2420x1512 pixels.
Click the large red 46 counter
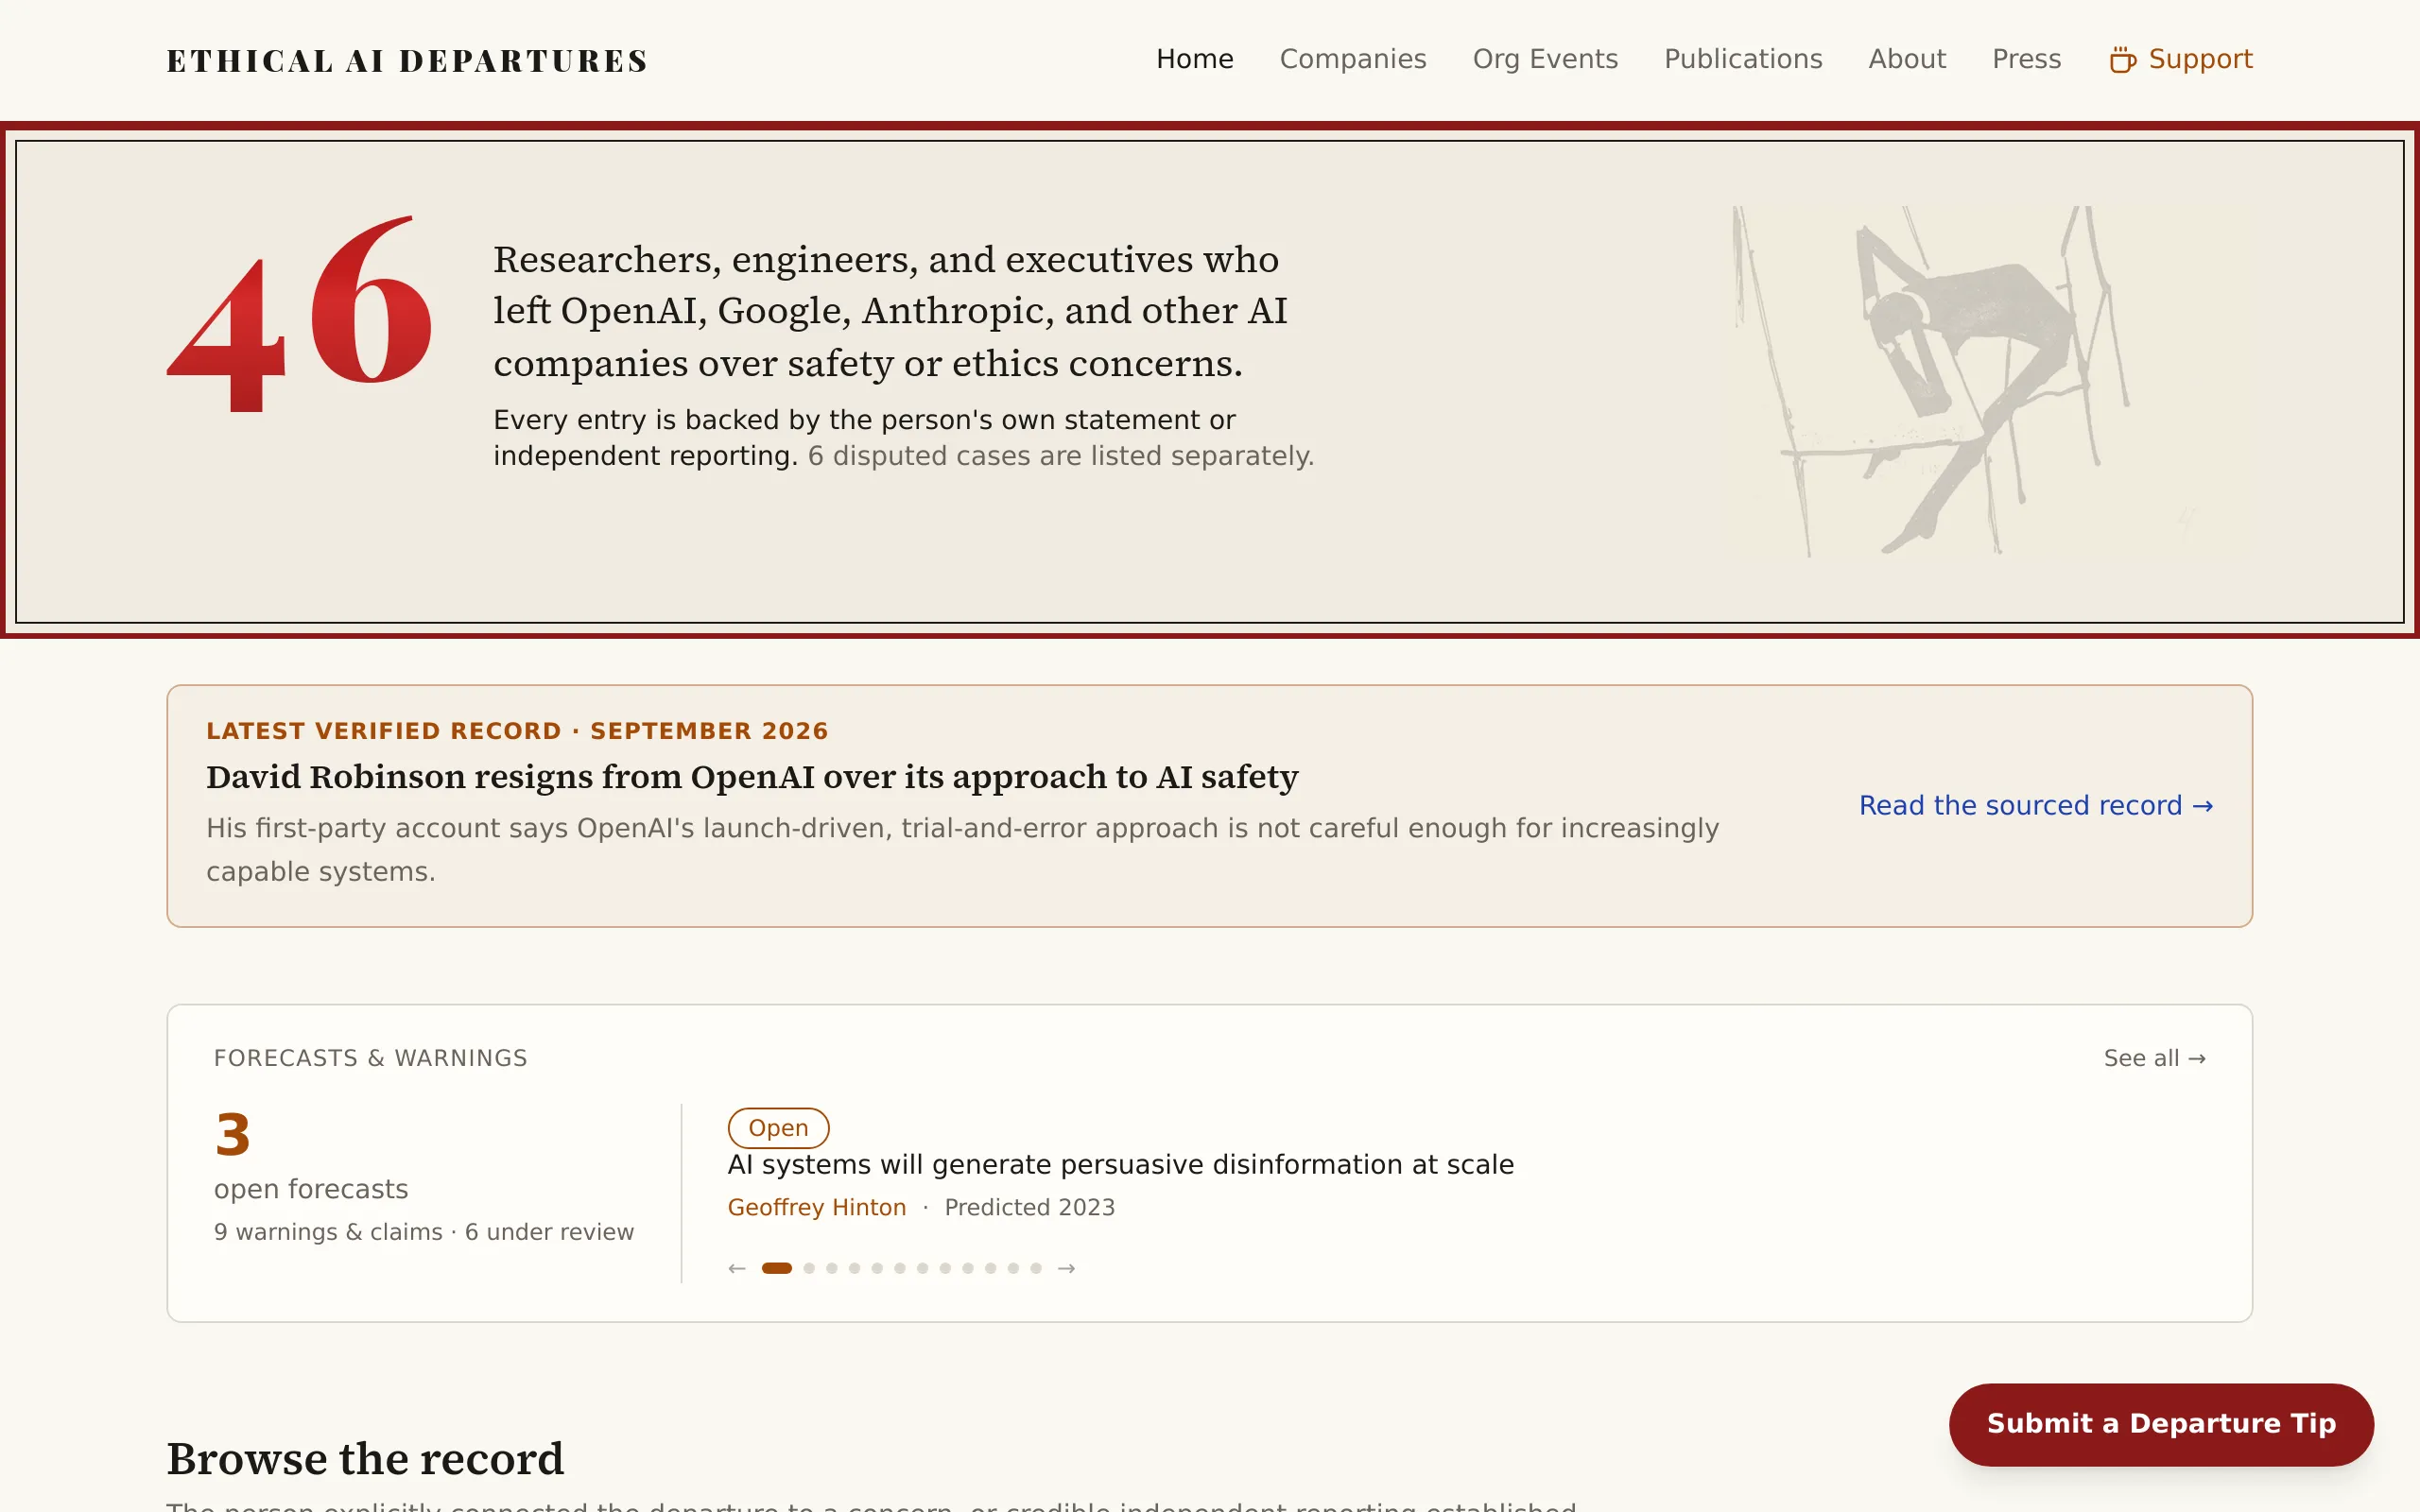coord(299,315)
